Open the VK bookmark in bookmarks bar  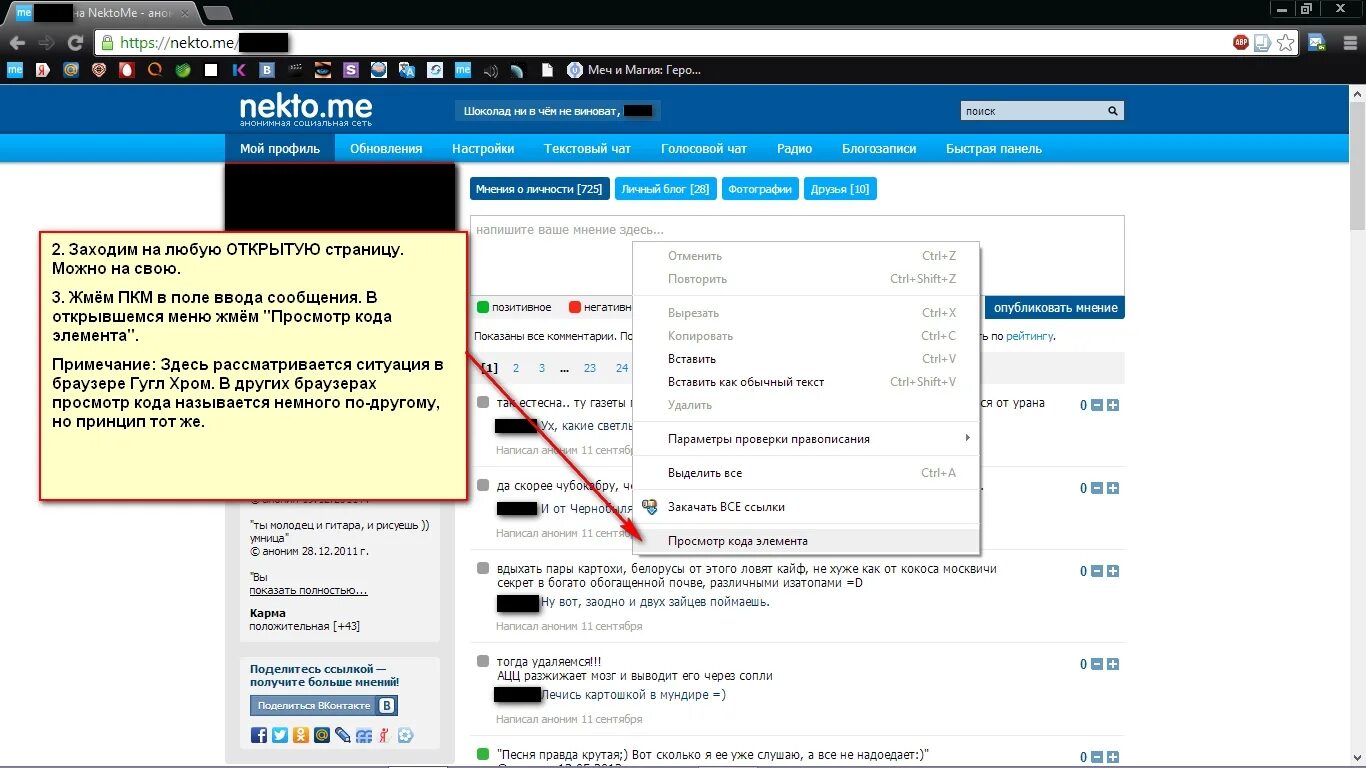pyautogui.click(x=267, y=70)
